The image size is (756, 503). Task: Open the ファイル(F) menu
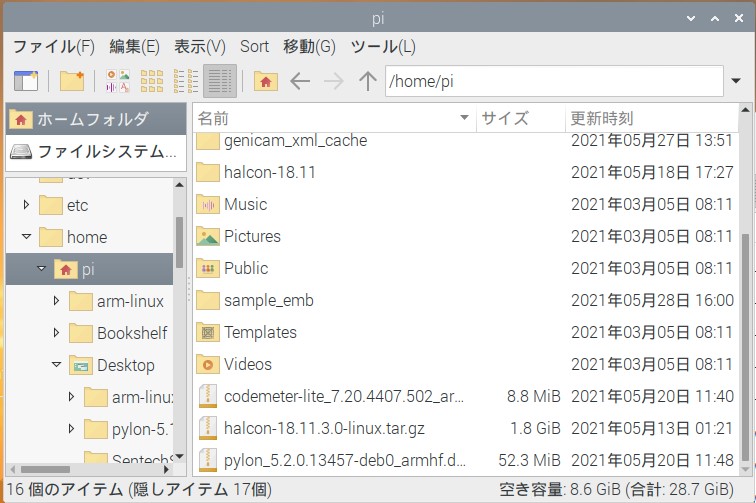click(x=53, y=46)
